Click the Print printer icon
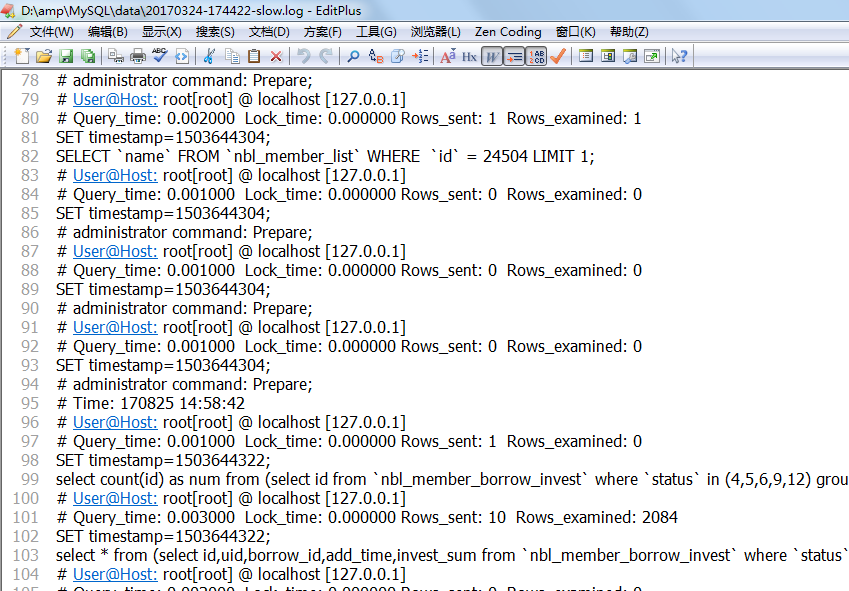849x591 pixels. click(x=138, y=56)
